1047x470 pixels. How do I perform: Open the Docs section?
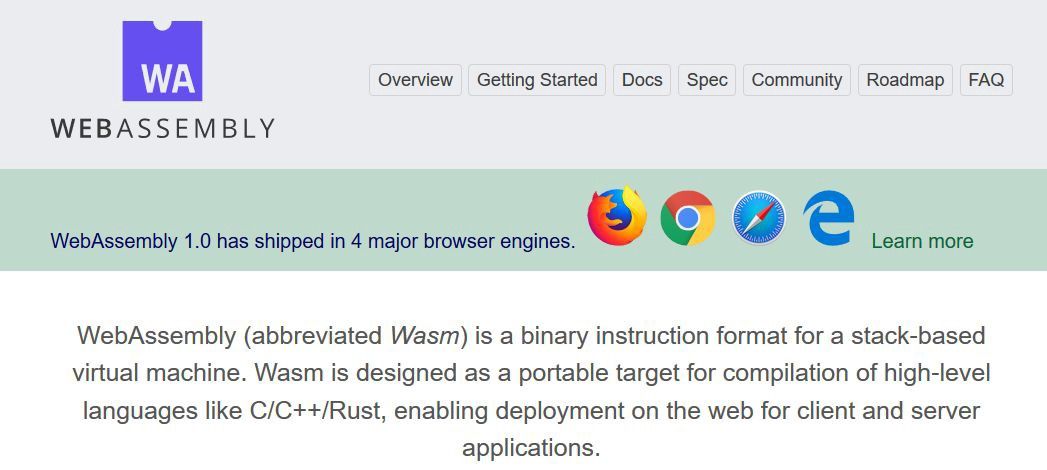point(642,80)
